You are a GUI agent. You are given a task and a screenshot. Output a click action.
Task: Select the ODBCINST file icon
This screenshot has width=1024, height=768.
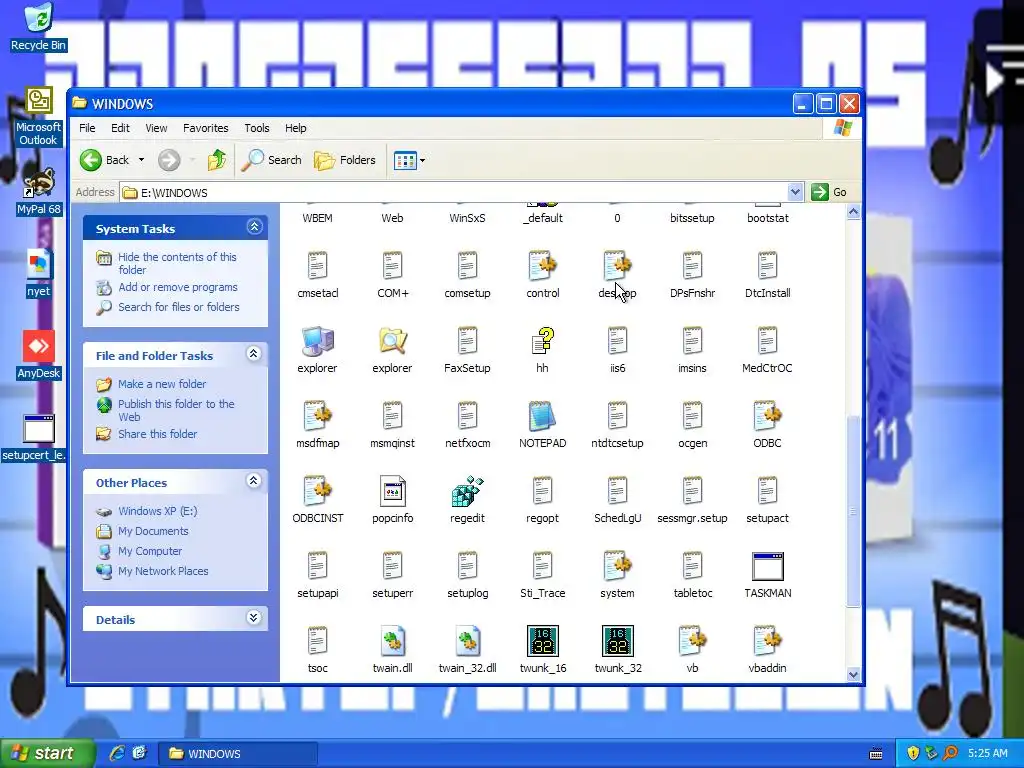click(317, 491)
